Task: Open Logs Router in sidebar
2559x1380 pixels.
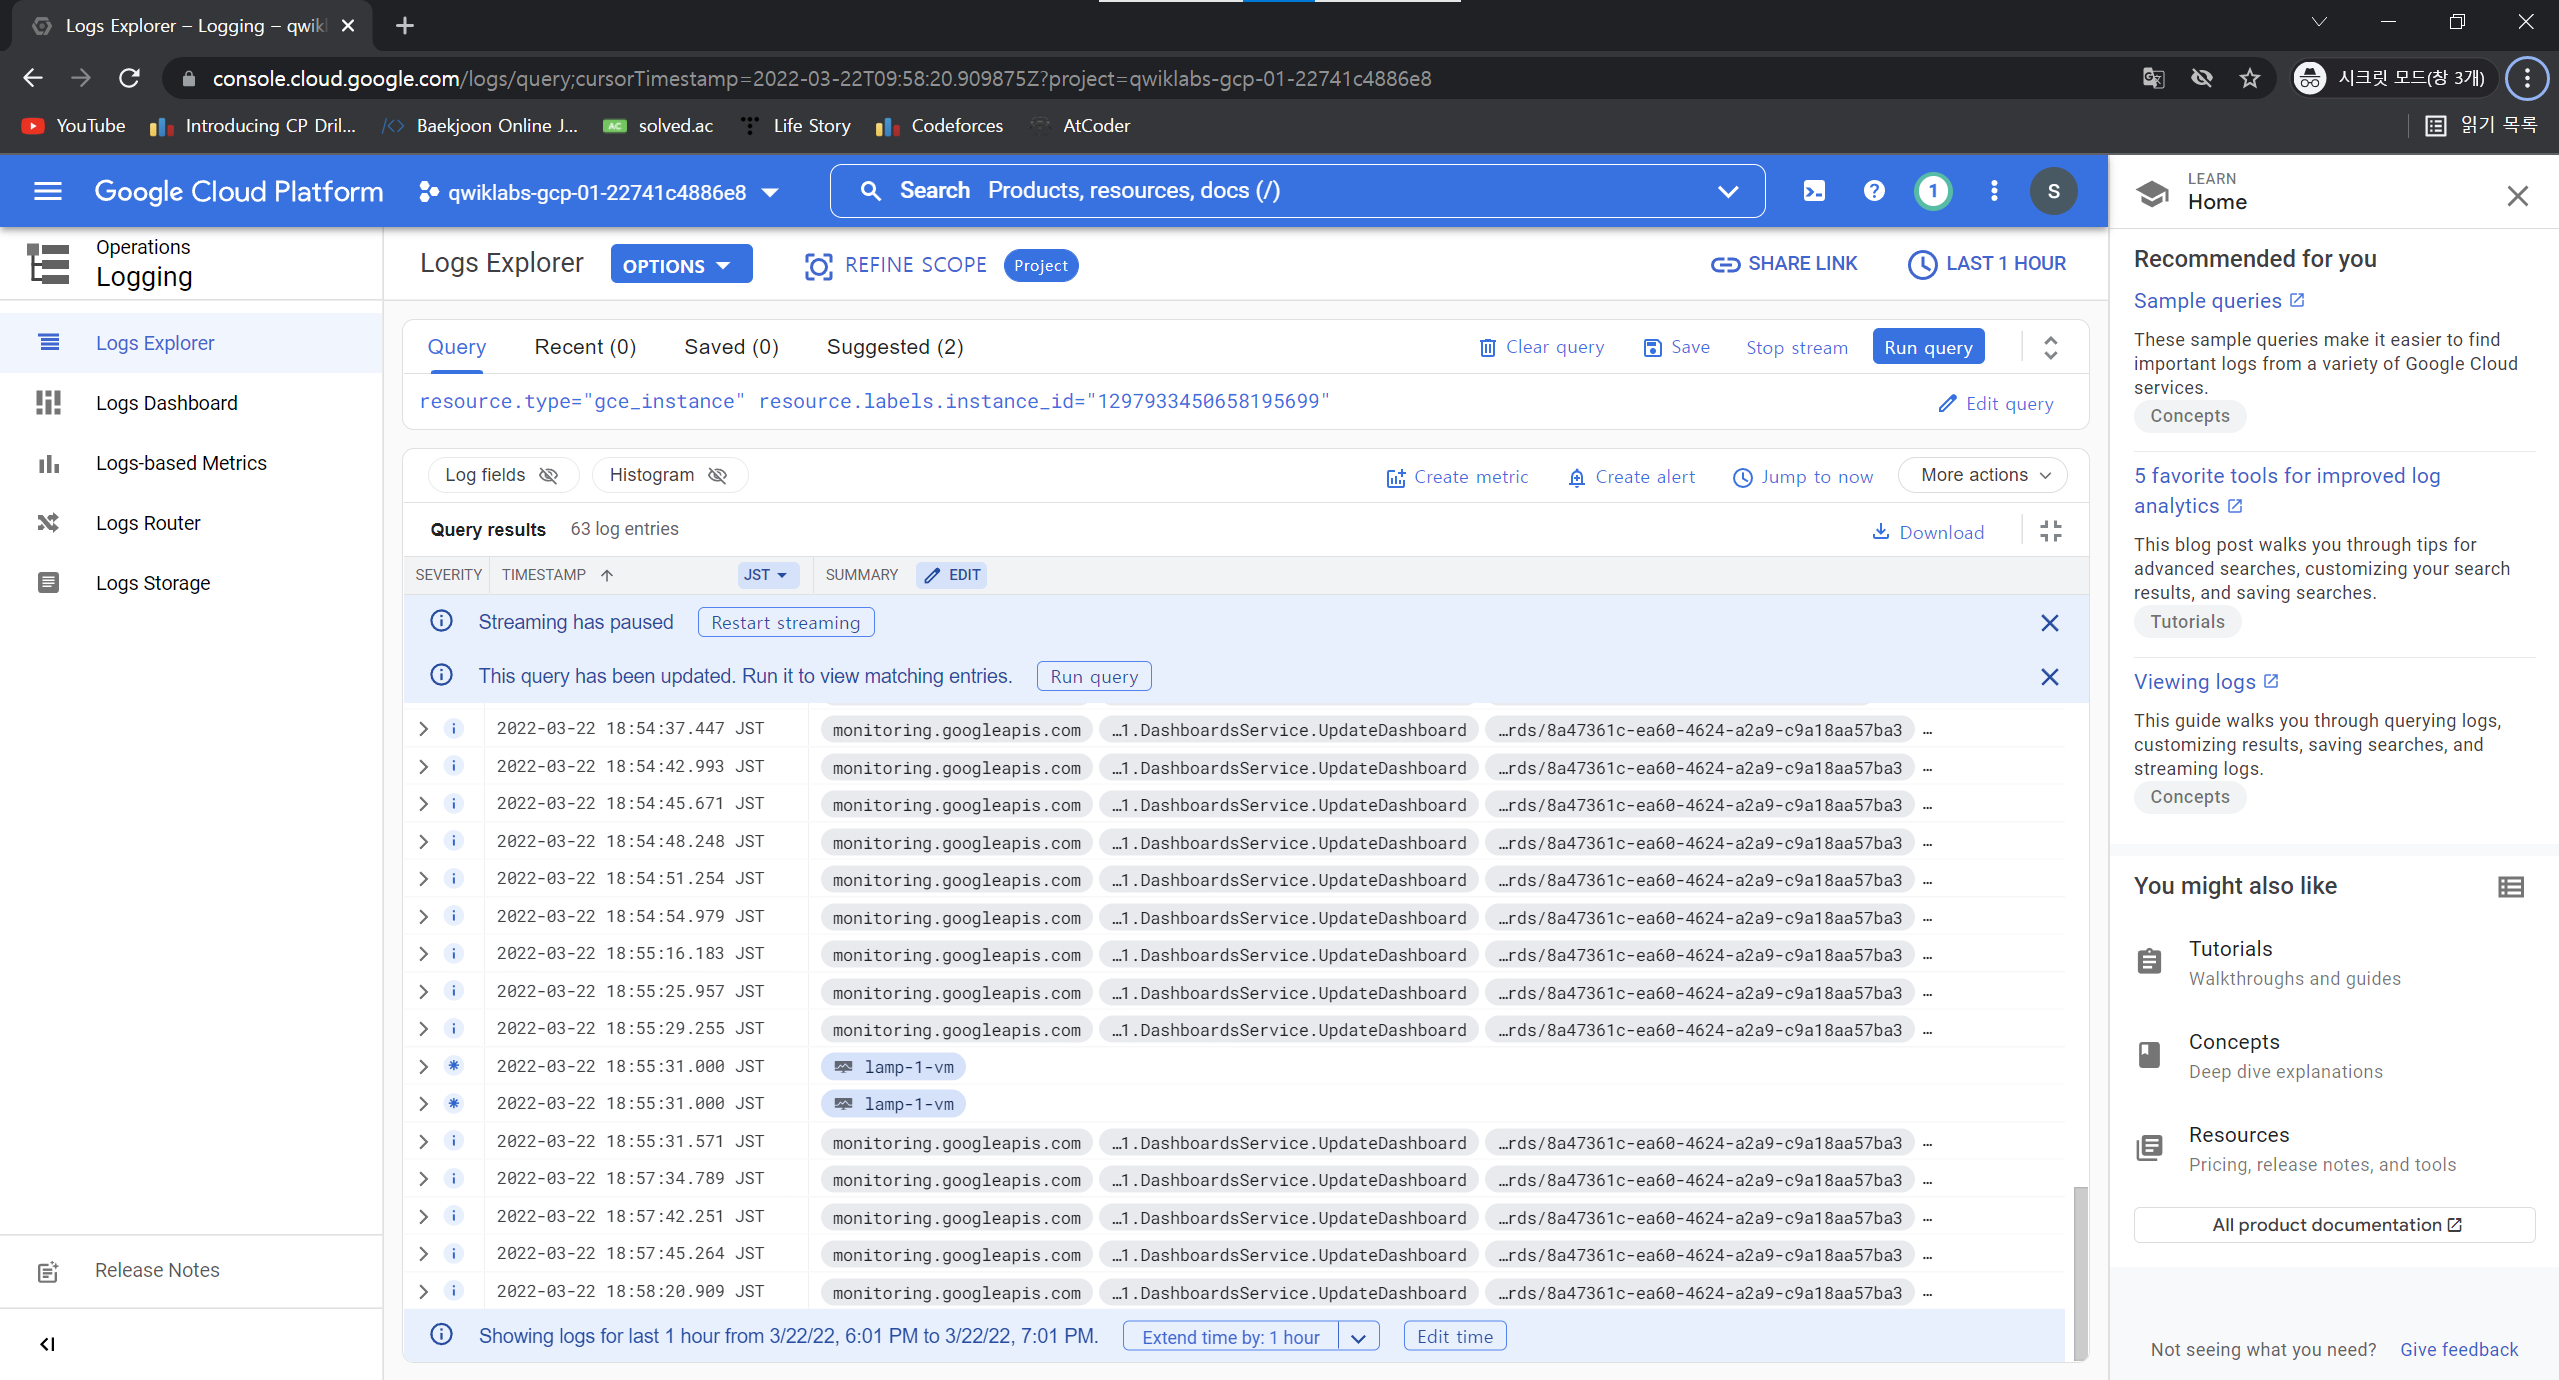Action: coord(148,523)
